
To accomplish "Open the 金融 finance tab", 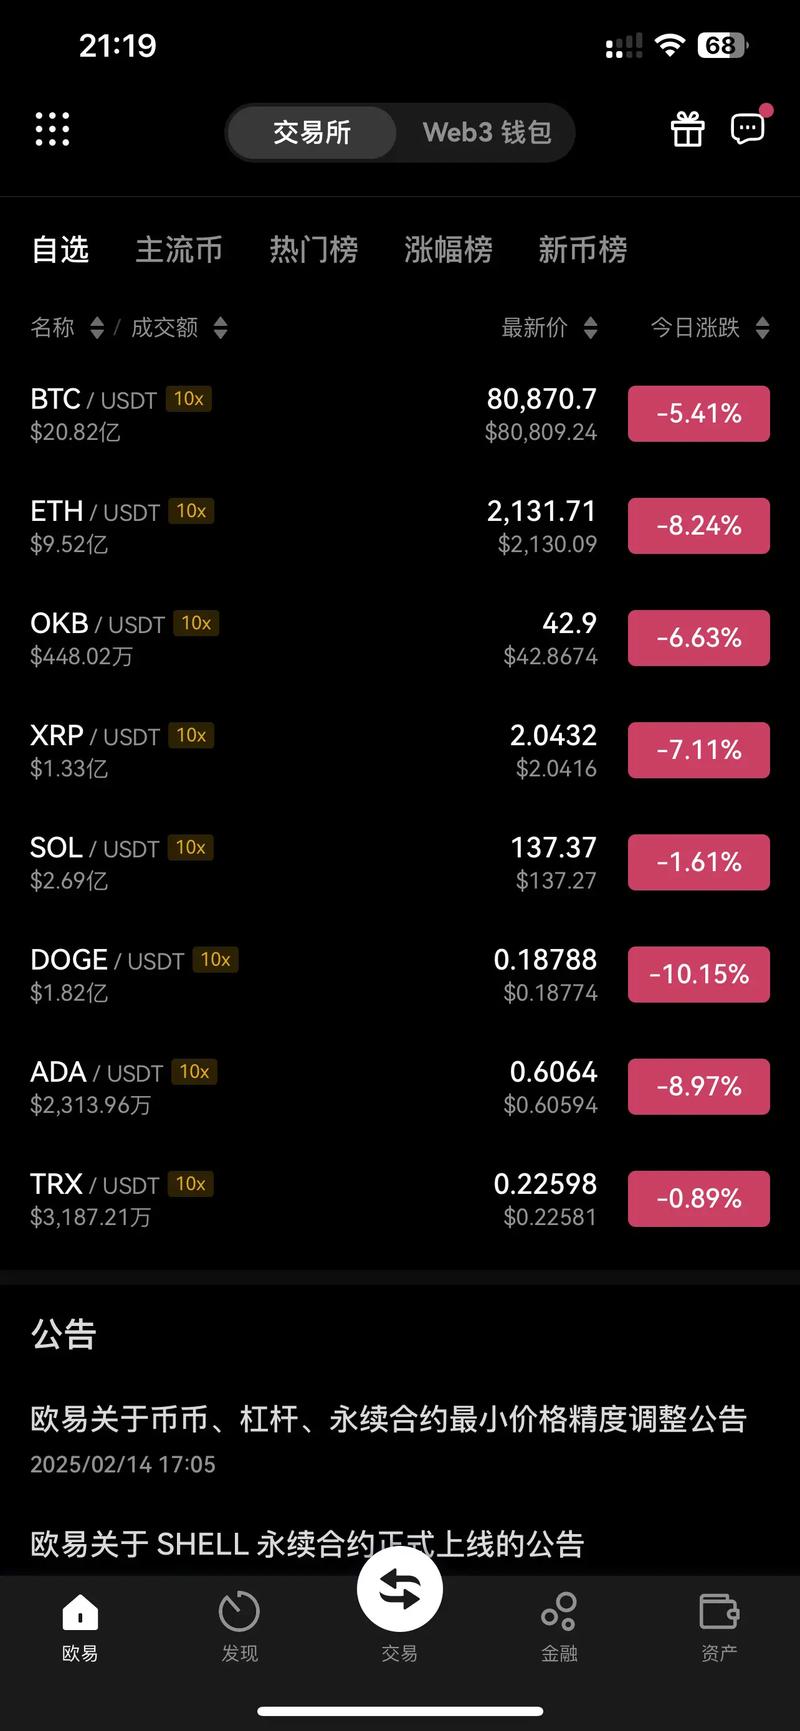I will click(559, 1627).
